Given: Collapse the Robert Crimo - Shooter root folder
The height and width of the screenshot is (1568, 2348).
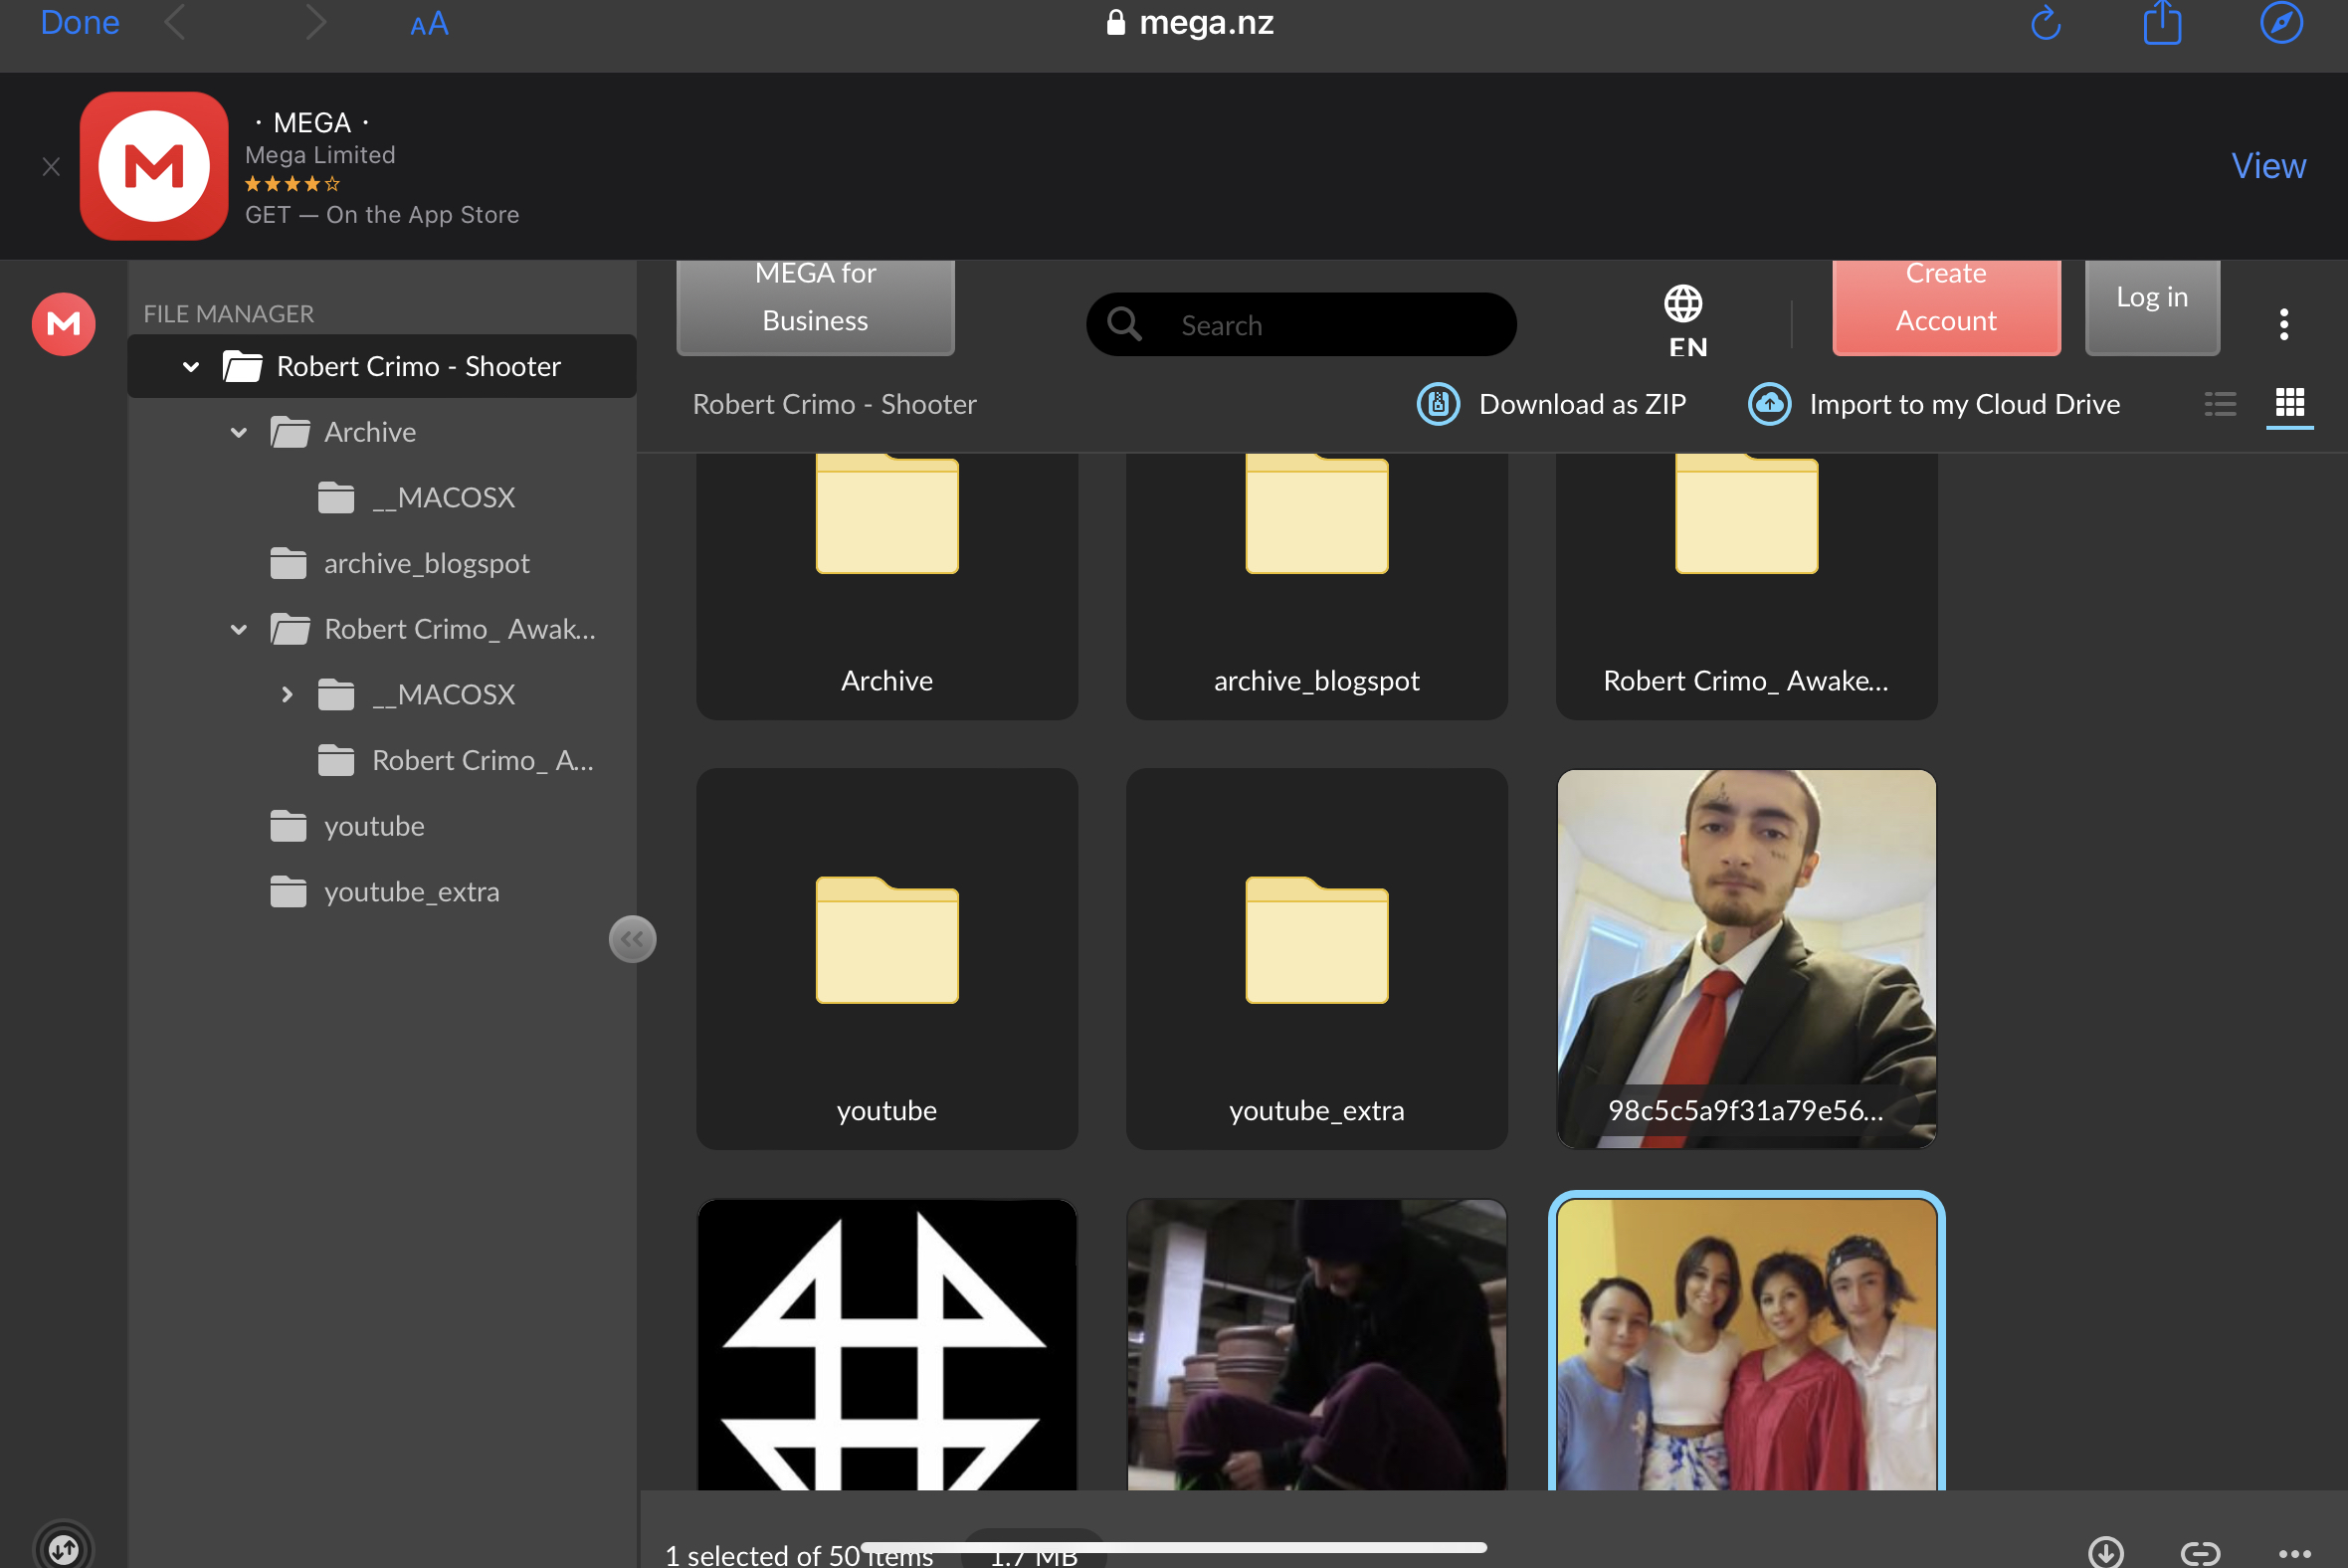Looking at the screenshot, I should click(191, 367).
